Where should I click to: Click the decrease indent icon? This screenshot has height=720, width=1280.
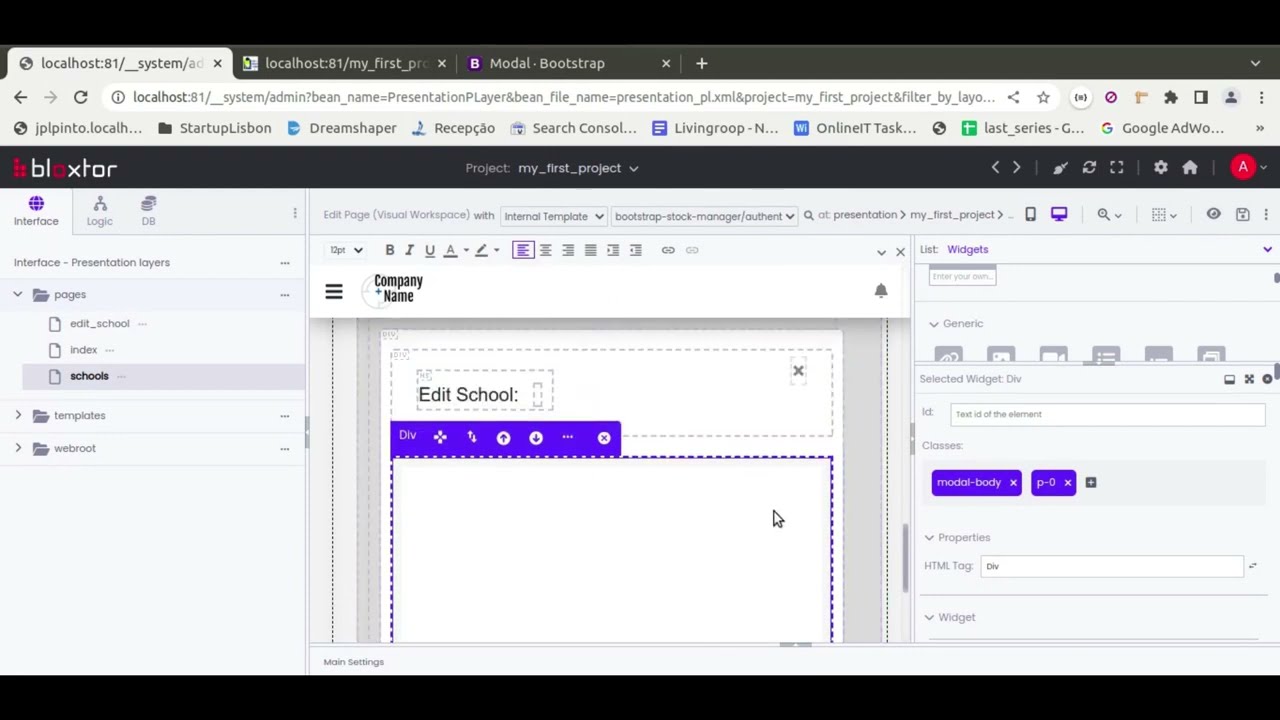click(635, 250)
